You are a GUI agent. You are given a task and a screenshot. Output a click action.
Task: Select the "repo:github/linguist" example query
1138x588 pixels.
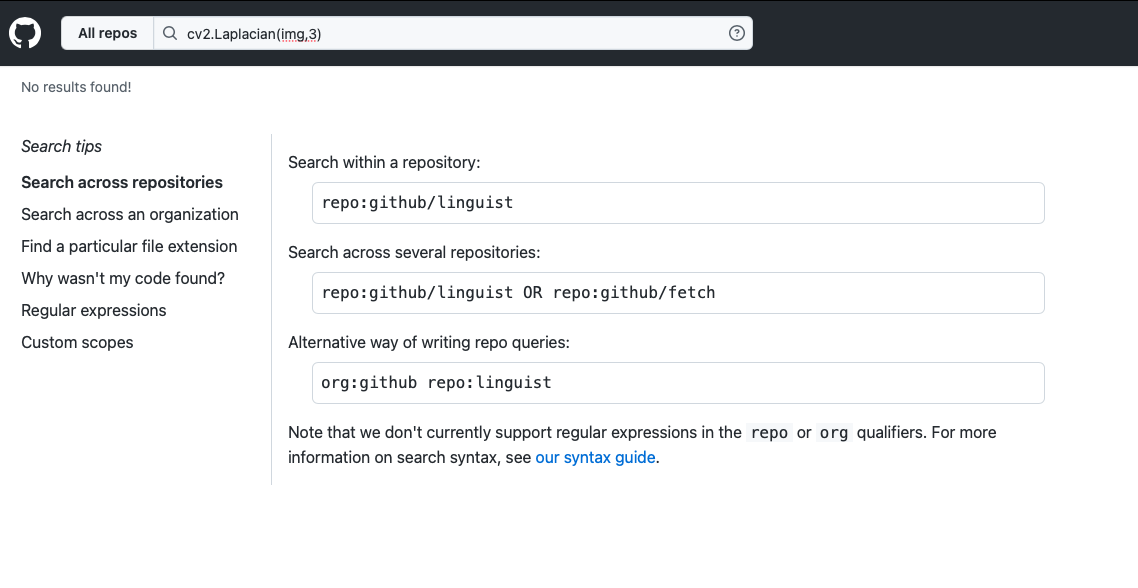pos(417,202)
